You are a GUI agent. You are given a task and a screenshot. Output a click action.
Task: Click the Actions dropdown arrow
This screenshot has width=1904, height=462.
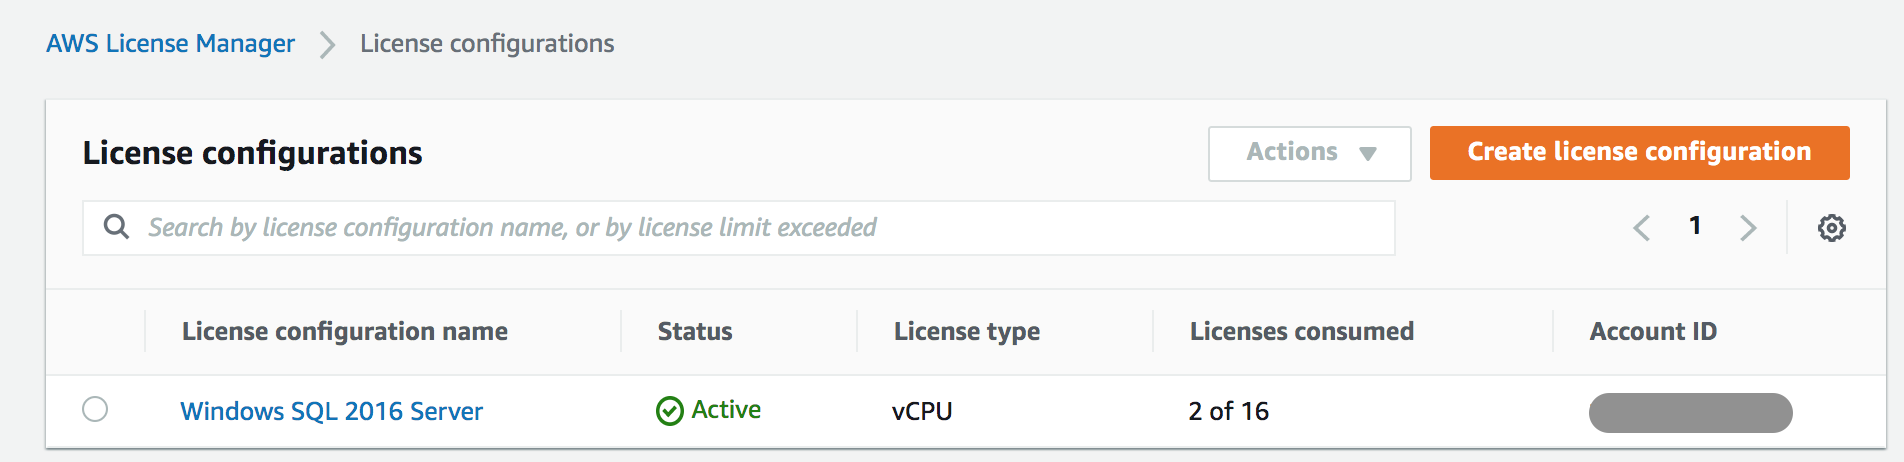(1368, 154)
